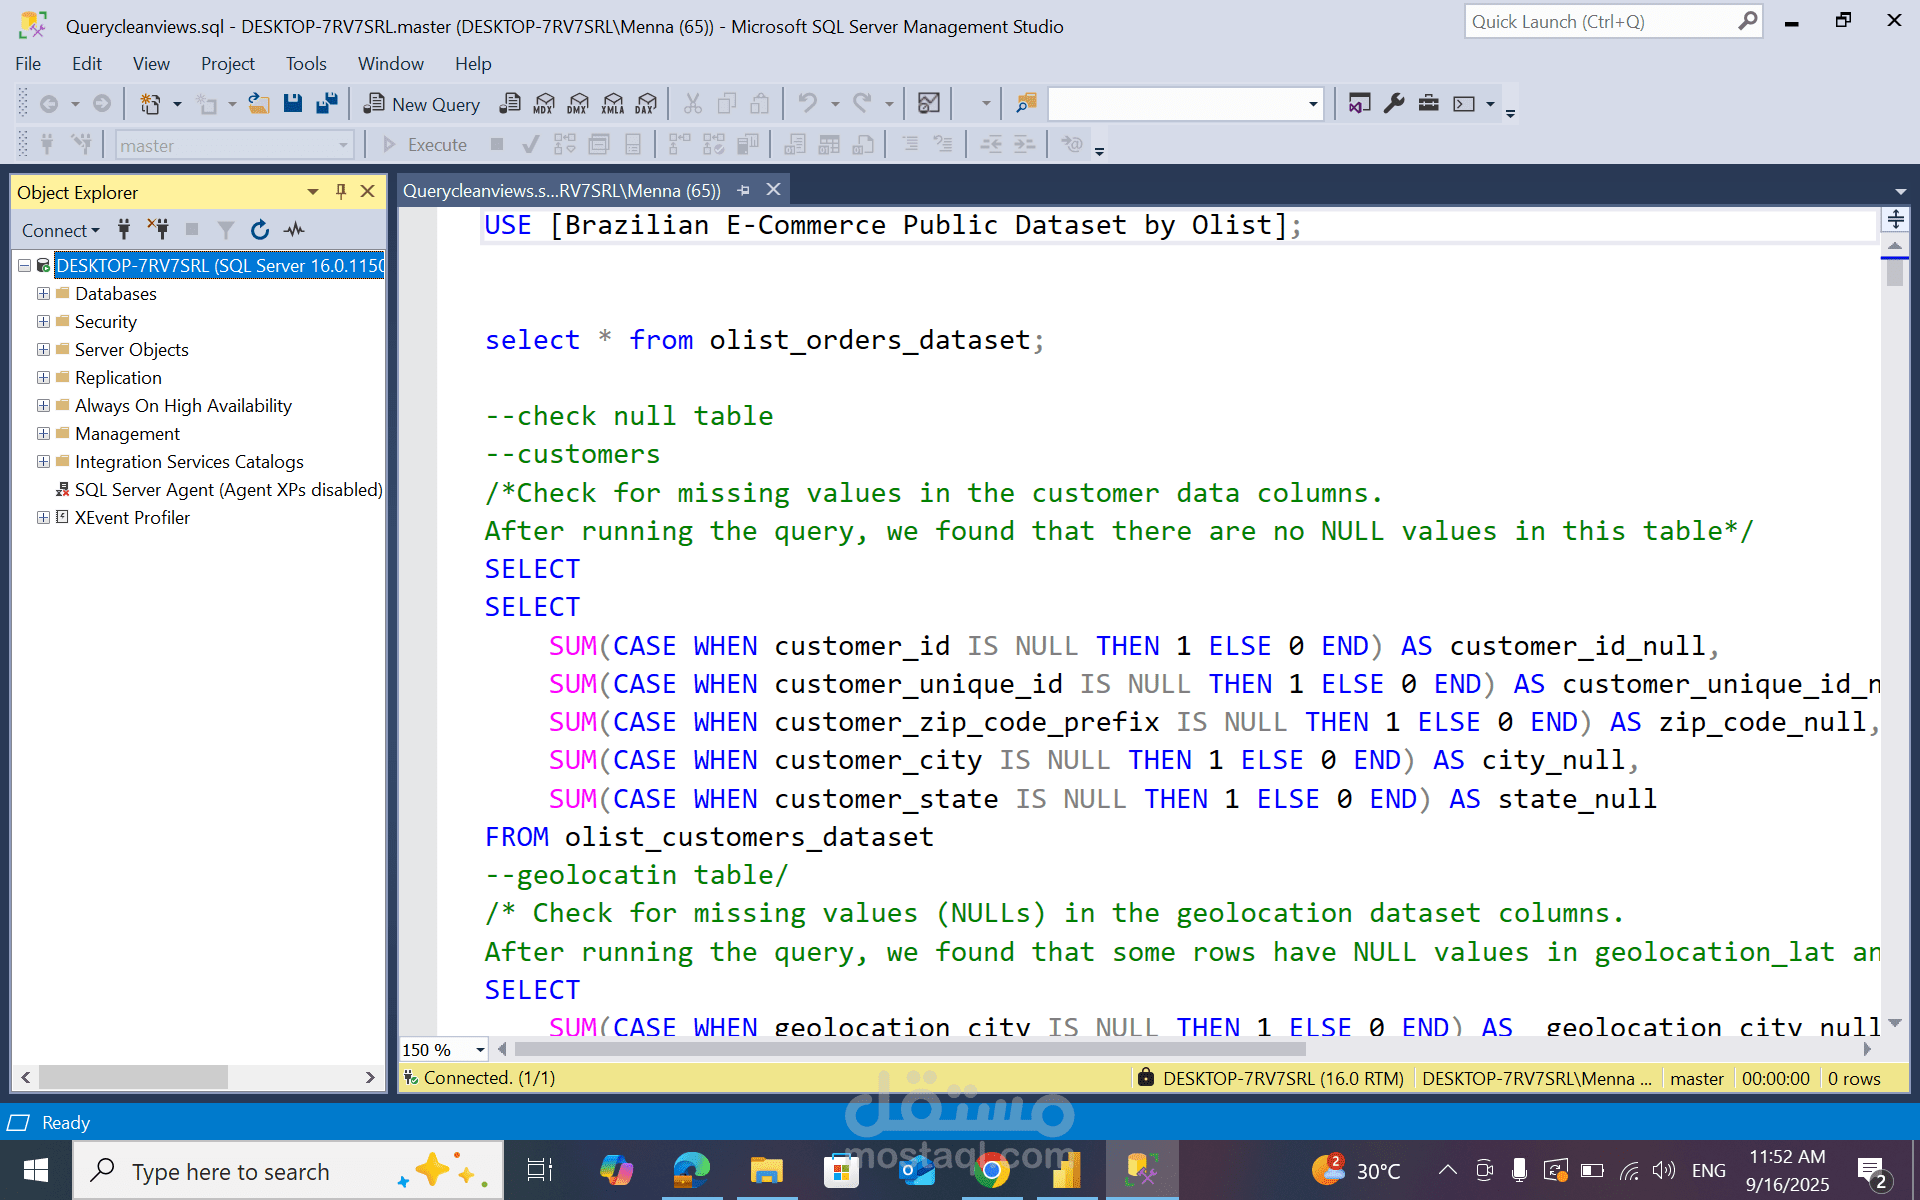Click the editor split window handle
The height and width of the screenshot is (1200, 1920).
click(1895, 219)
